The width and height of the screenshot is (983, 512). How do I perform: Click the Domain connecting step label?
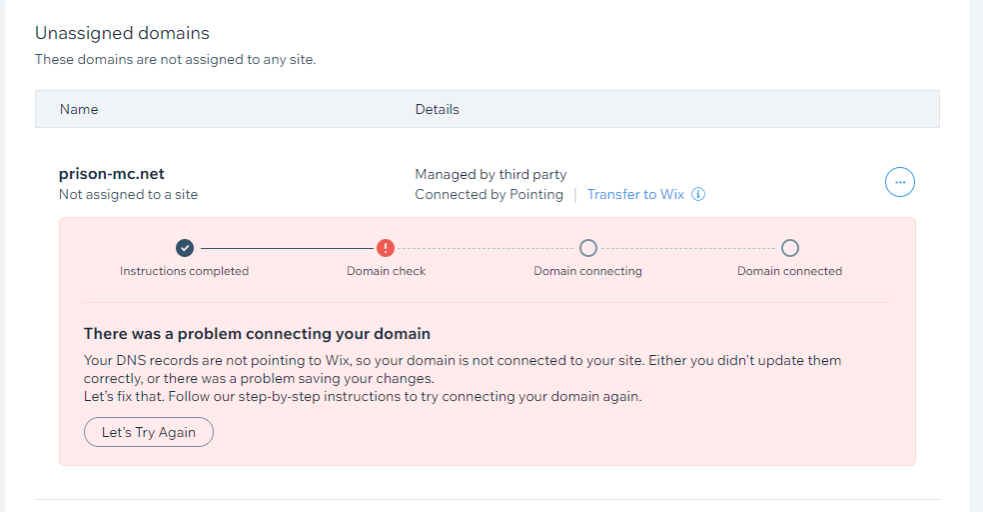tap(588, 271)
